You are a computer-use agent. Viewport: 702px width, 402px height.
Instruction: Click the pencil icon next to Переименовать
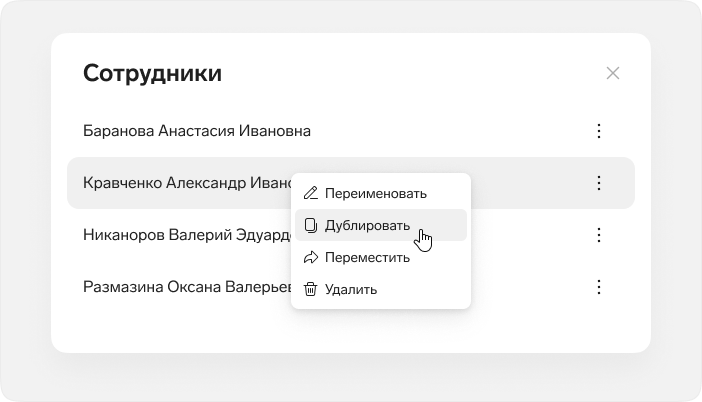pyautogui.click(x=311, y=193)
